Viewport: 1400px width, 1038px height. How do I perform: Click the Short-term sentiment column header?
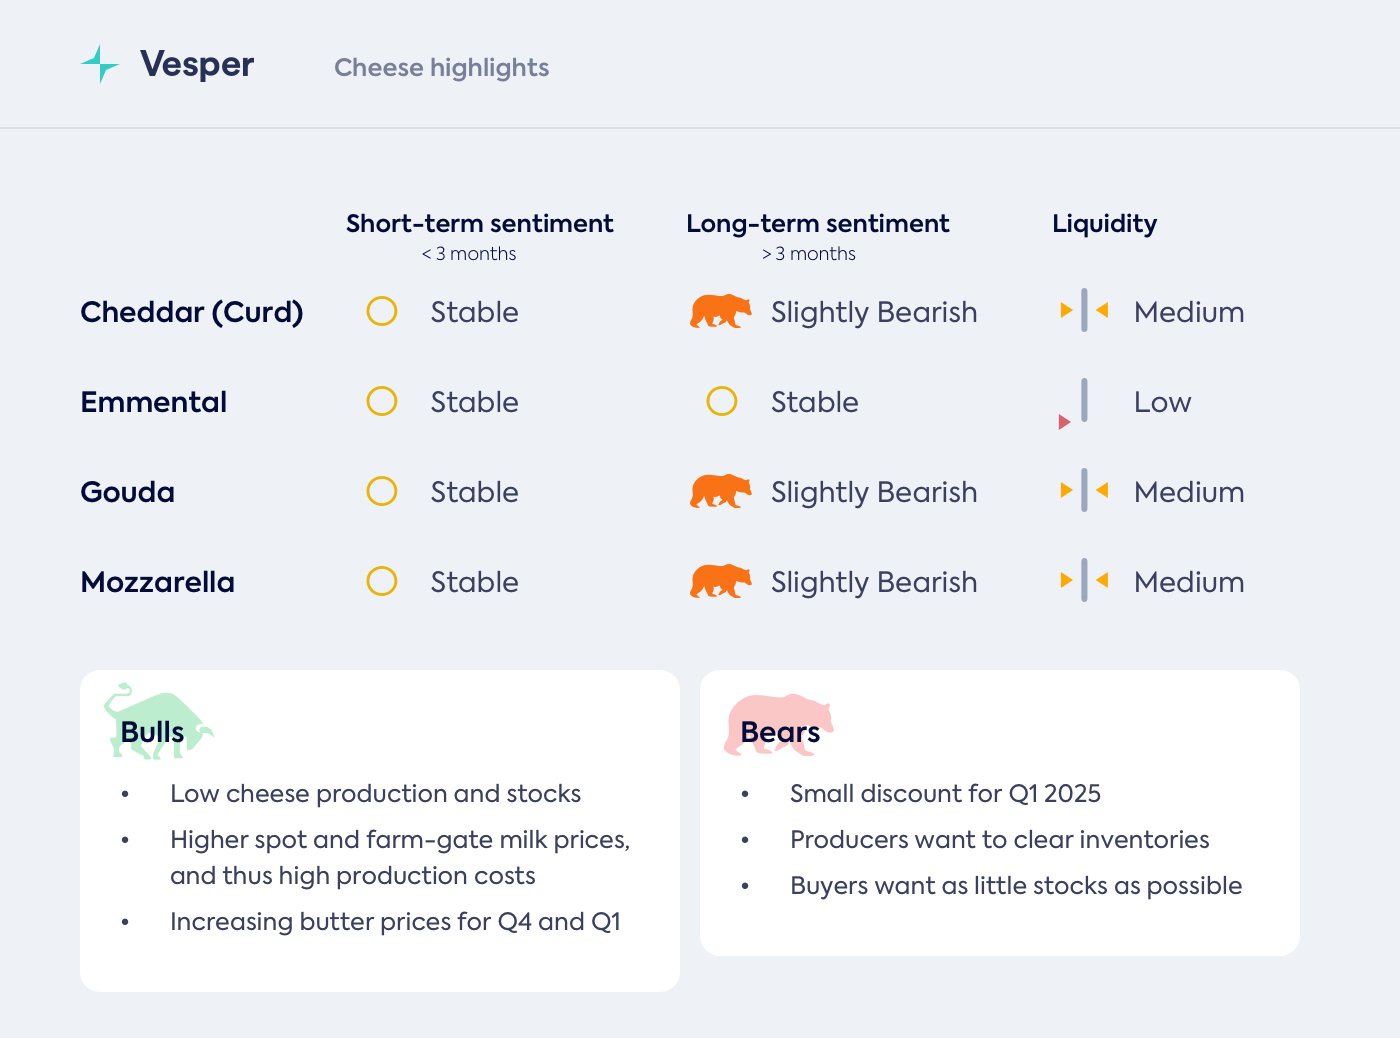(480, 224)
